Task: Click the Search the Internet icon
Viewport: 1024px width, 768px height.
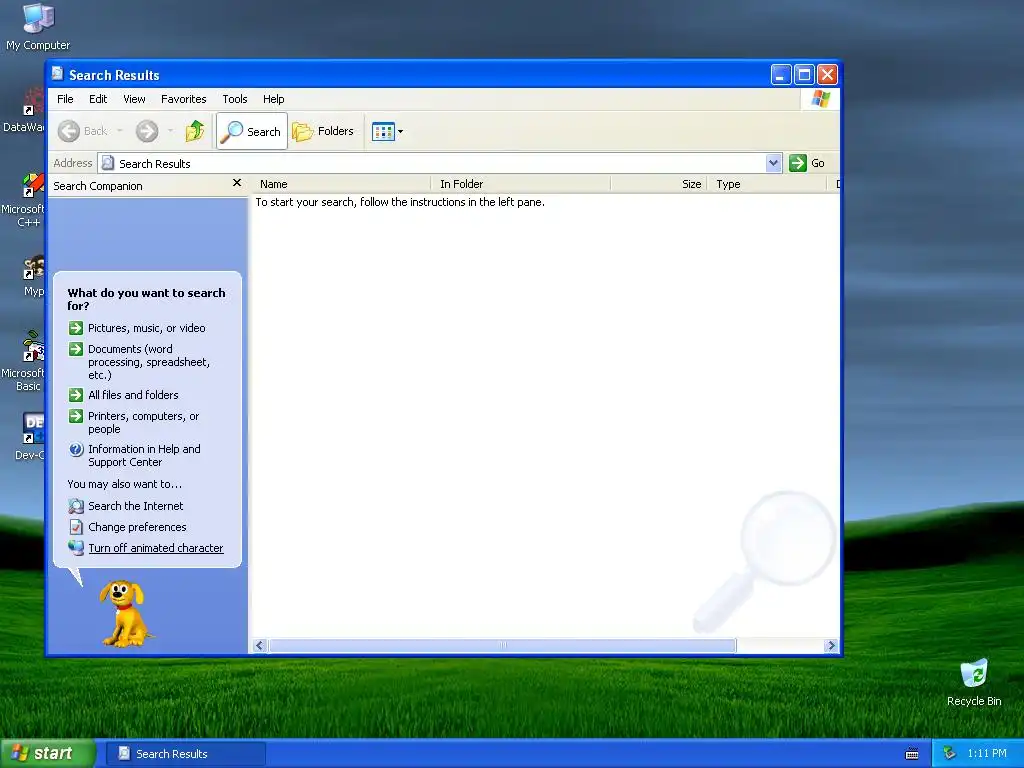Action: (76, 506)
